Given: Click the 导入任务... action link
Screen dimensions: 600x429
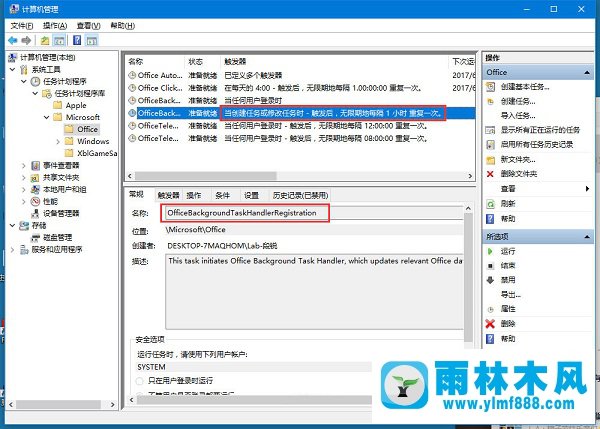Looking at the screenshot, I should [518, 116].
